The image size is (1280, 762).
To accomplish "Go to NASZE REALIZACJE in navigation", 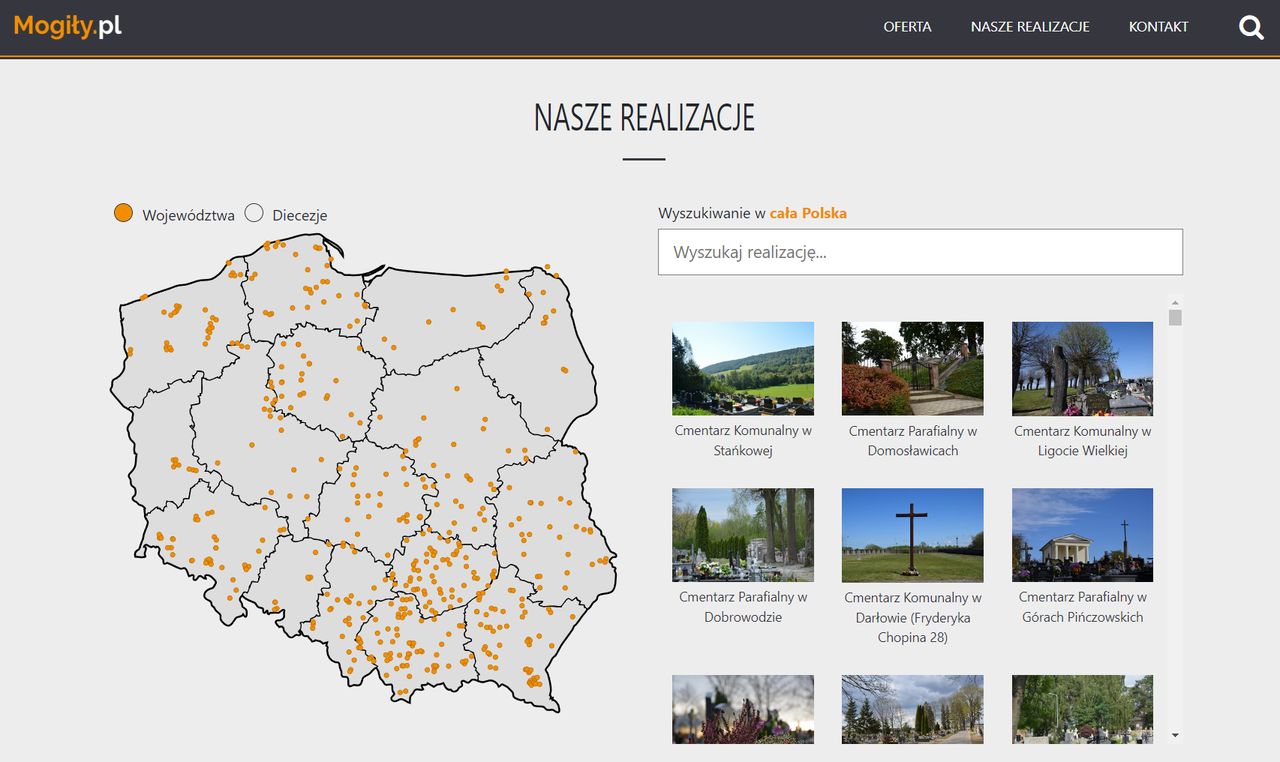I will tap(1029, 27).
